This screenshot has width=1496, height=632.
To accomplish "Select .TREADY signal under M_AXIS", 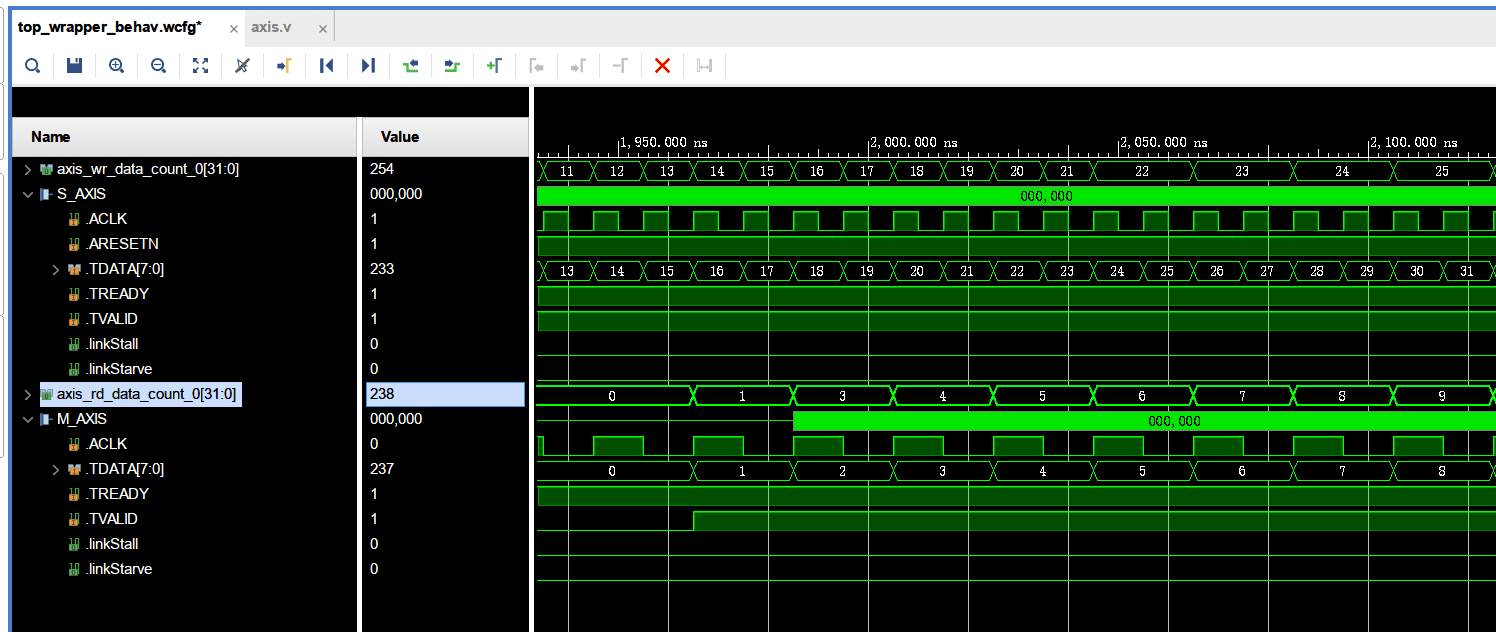I will click(117, 494).
